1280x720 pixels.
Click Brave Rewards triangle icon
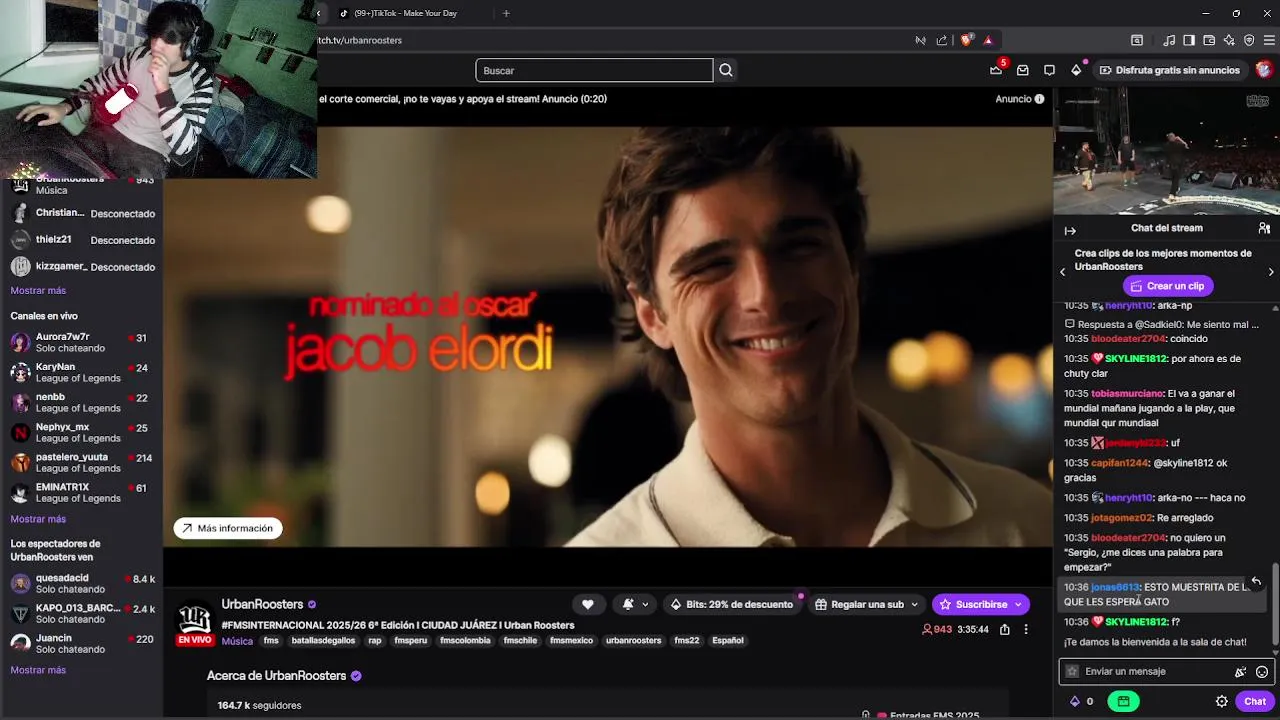[x=988, y=40]
